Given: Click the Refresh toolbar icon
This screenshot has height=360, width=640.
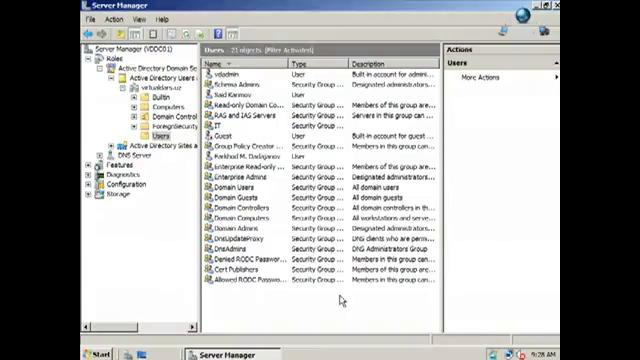Looking at the screenshot, I should pyautogui.click(x=186, y=34).
